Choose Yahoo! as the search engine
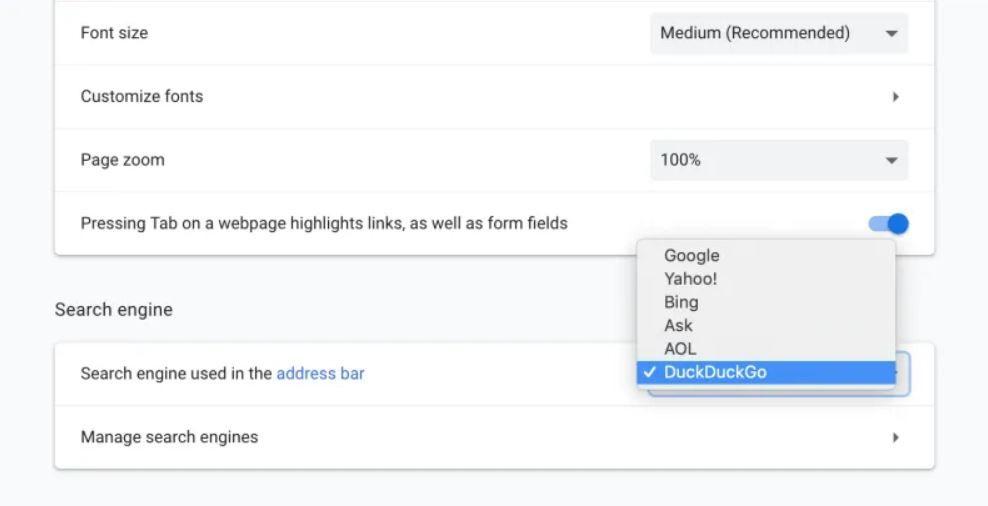This screenshot has height=506, width=988. 691,279
